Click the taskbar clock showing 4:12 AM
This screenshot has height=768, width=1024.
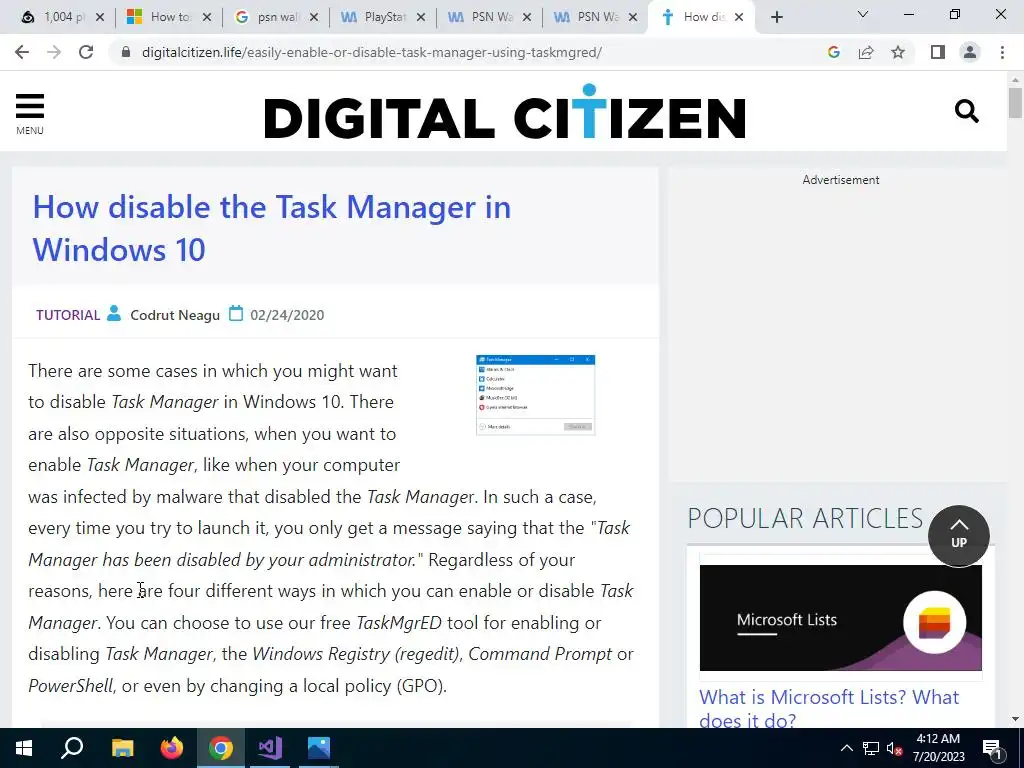click(938, 748)
